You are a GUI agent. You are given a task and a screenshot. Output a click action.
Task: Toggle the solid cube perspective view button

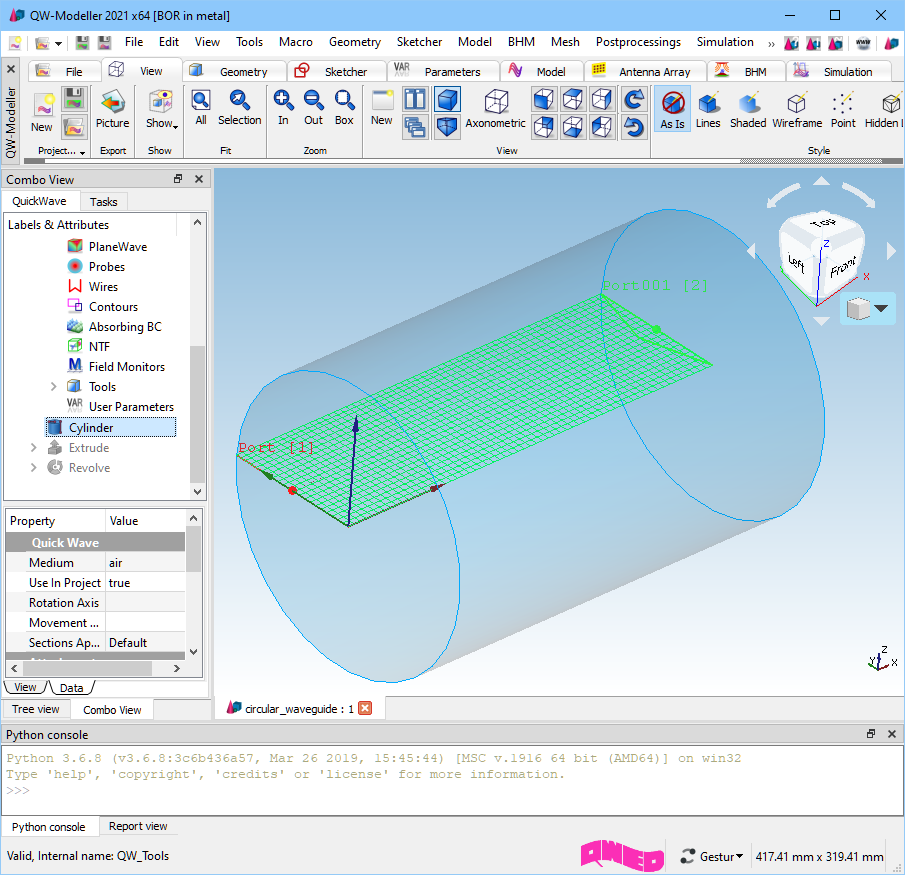tap(447, 99)
